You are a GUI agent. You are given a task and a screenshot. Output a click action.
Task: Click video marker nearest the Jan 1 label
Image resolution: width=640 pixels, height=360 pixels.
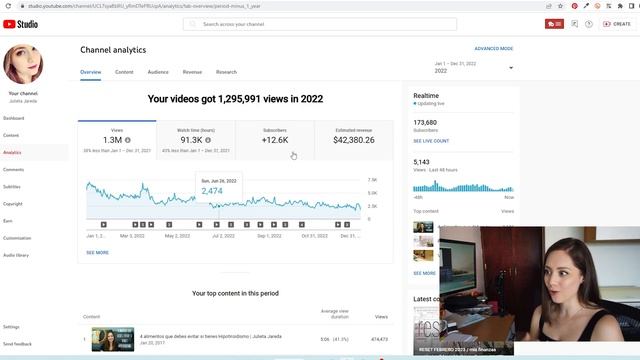click(104, 224)
